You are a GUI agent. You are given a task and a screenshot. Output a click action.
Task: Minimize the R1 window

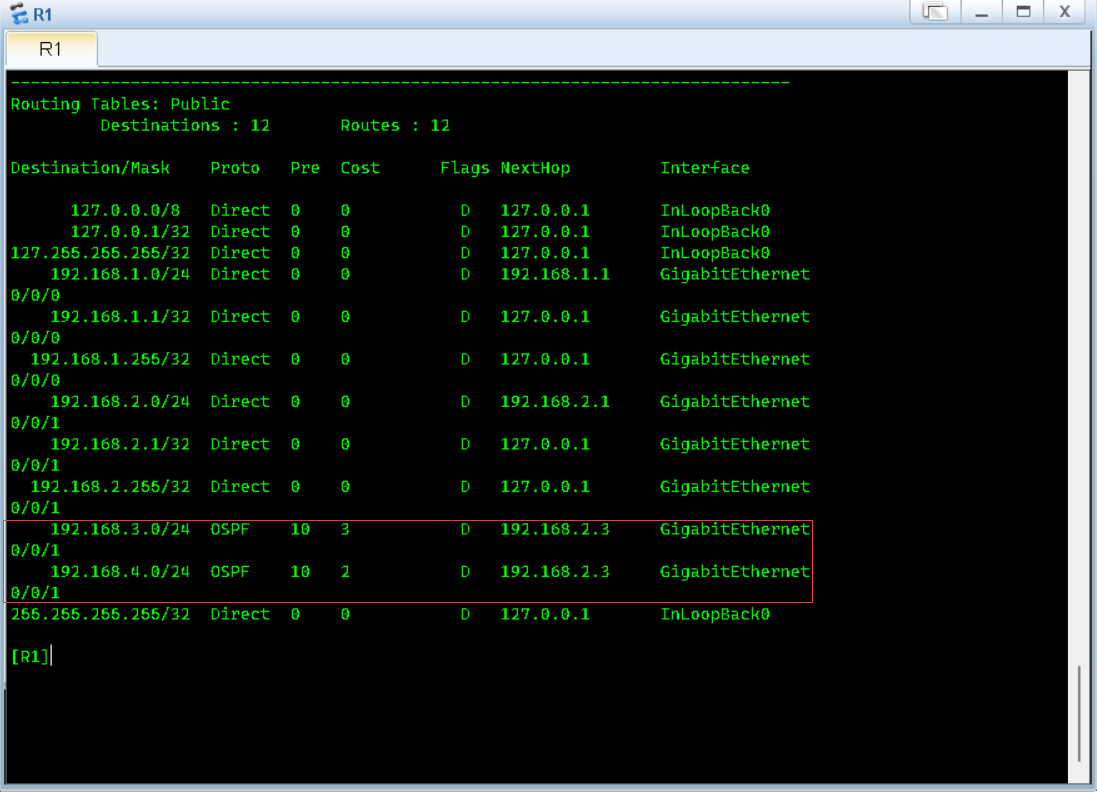coord(982,12)
